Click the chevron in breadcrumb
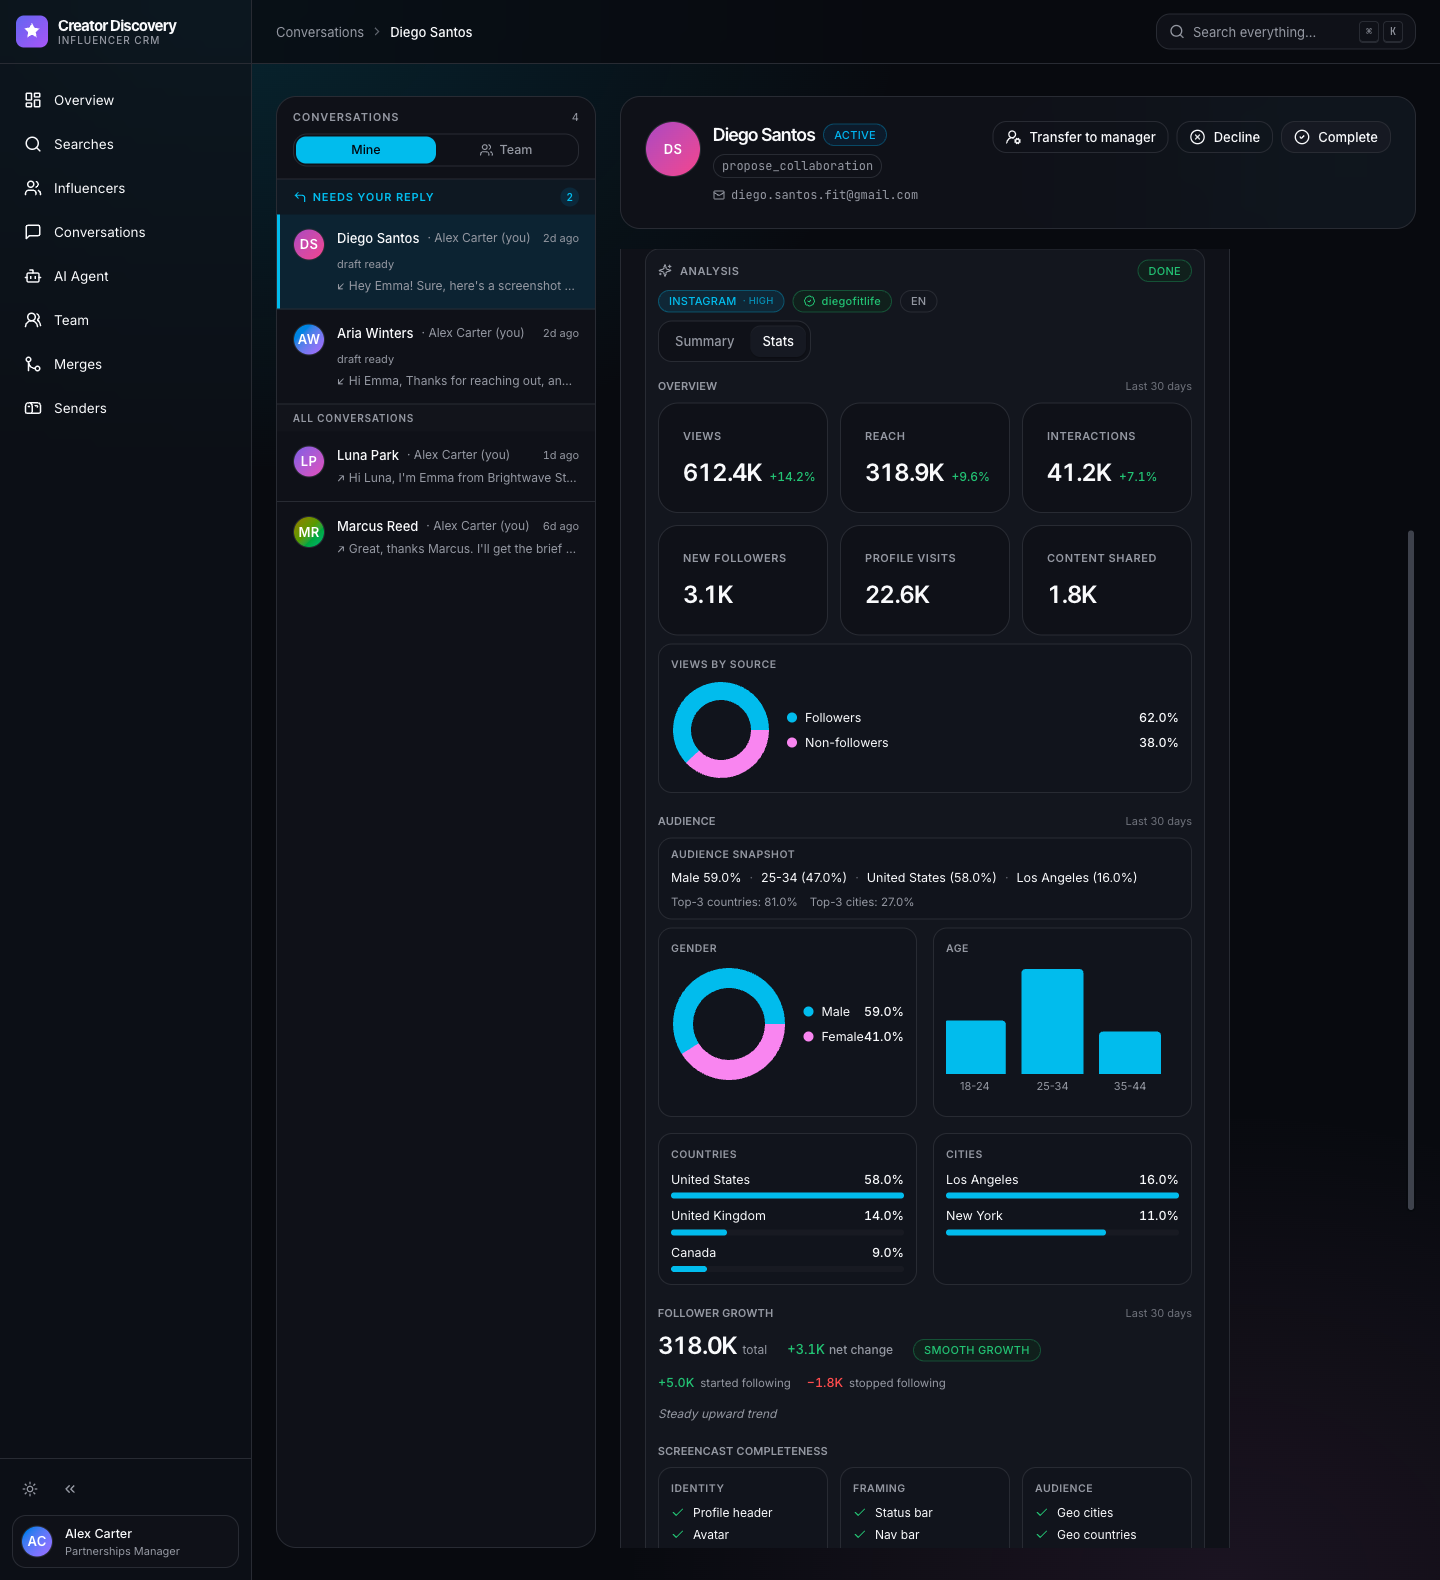 pyautogui.click(x=377, y=32)
